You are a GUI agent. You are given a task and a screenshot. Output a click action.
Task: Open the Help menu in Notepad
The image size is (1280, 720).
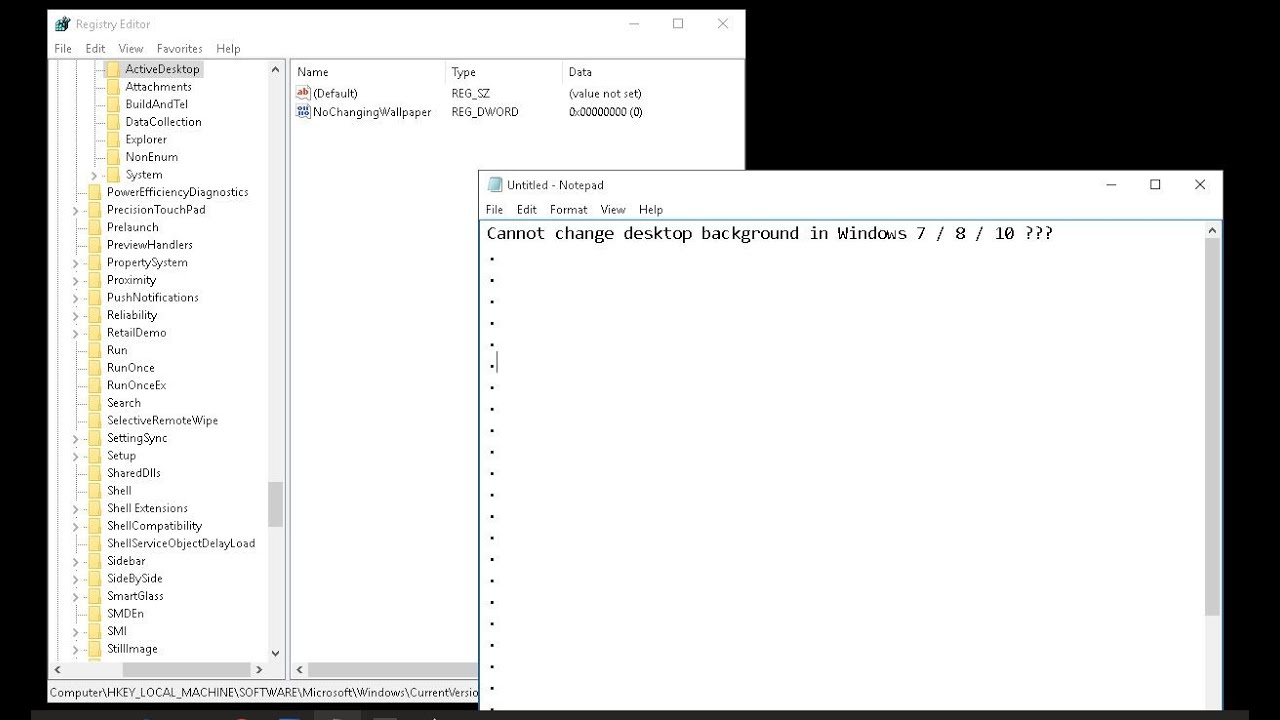point(651,209)
